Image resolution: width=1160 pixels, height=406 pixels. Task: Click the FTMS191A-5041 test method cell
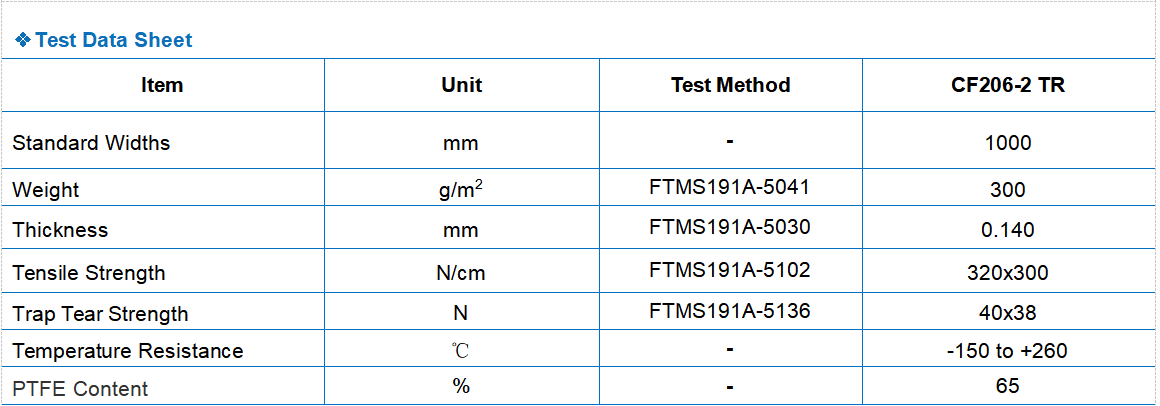pyautogui.click(x=729, y=186)
